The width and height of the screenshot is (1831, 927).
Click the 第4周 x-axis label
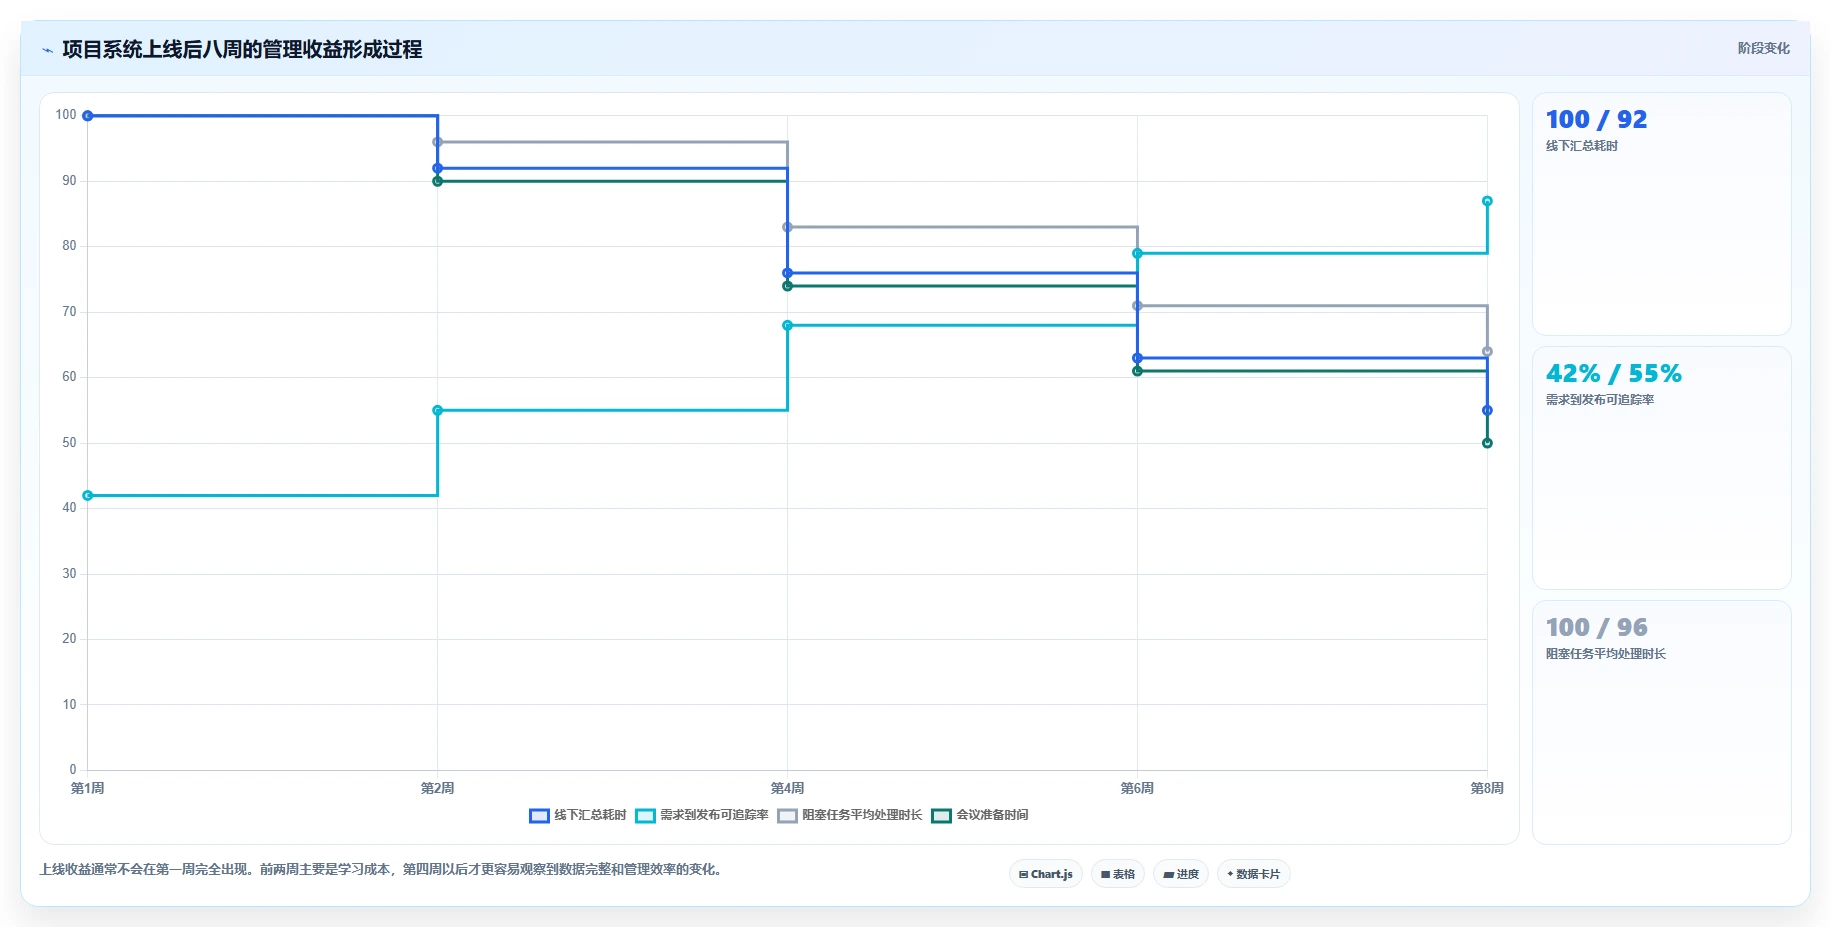pos(787,789)
